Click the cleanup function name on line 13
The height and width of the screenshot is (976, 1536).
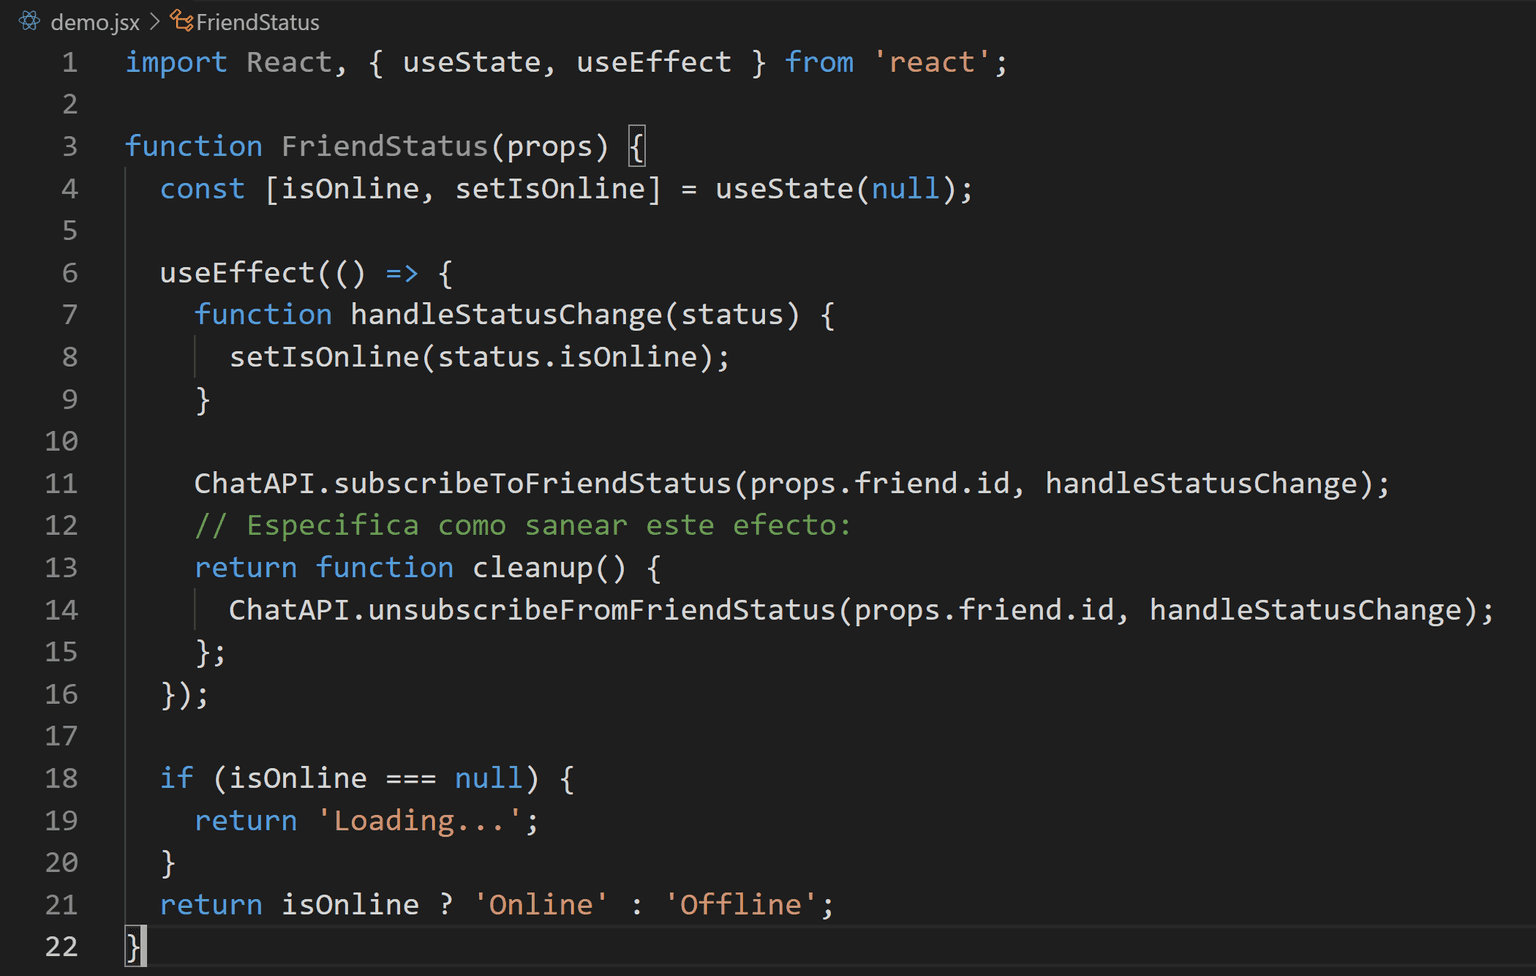(532, 567)
